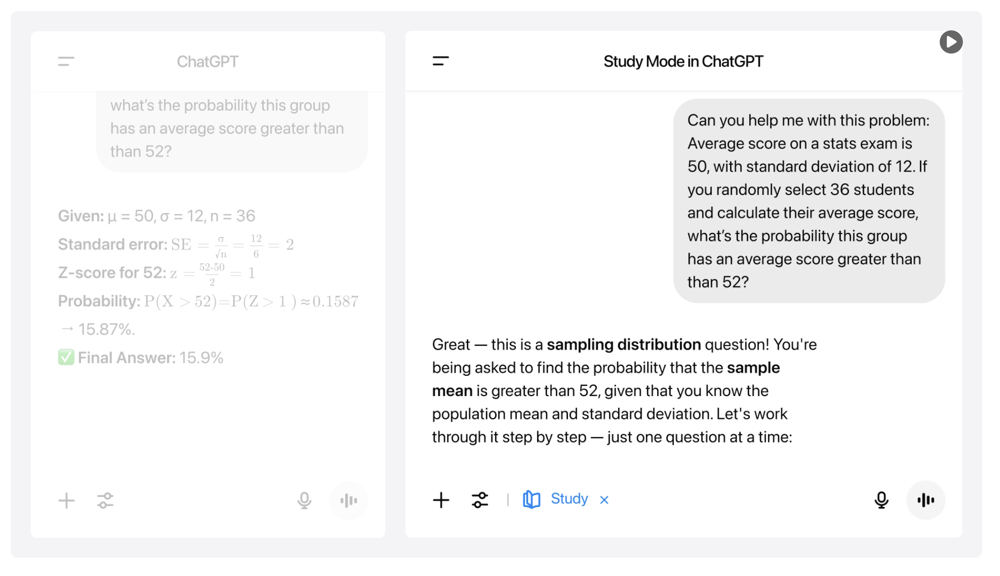
Task: Open composer tools in the Study panel
Action: [480, 499]
